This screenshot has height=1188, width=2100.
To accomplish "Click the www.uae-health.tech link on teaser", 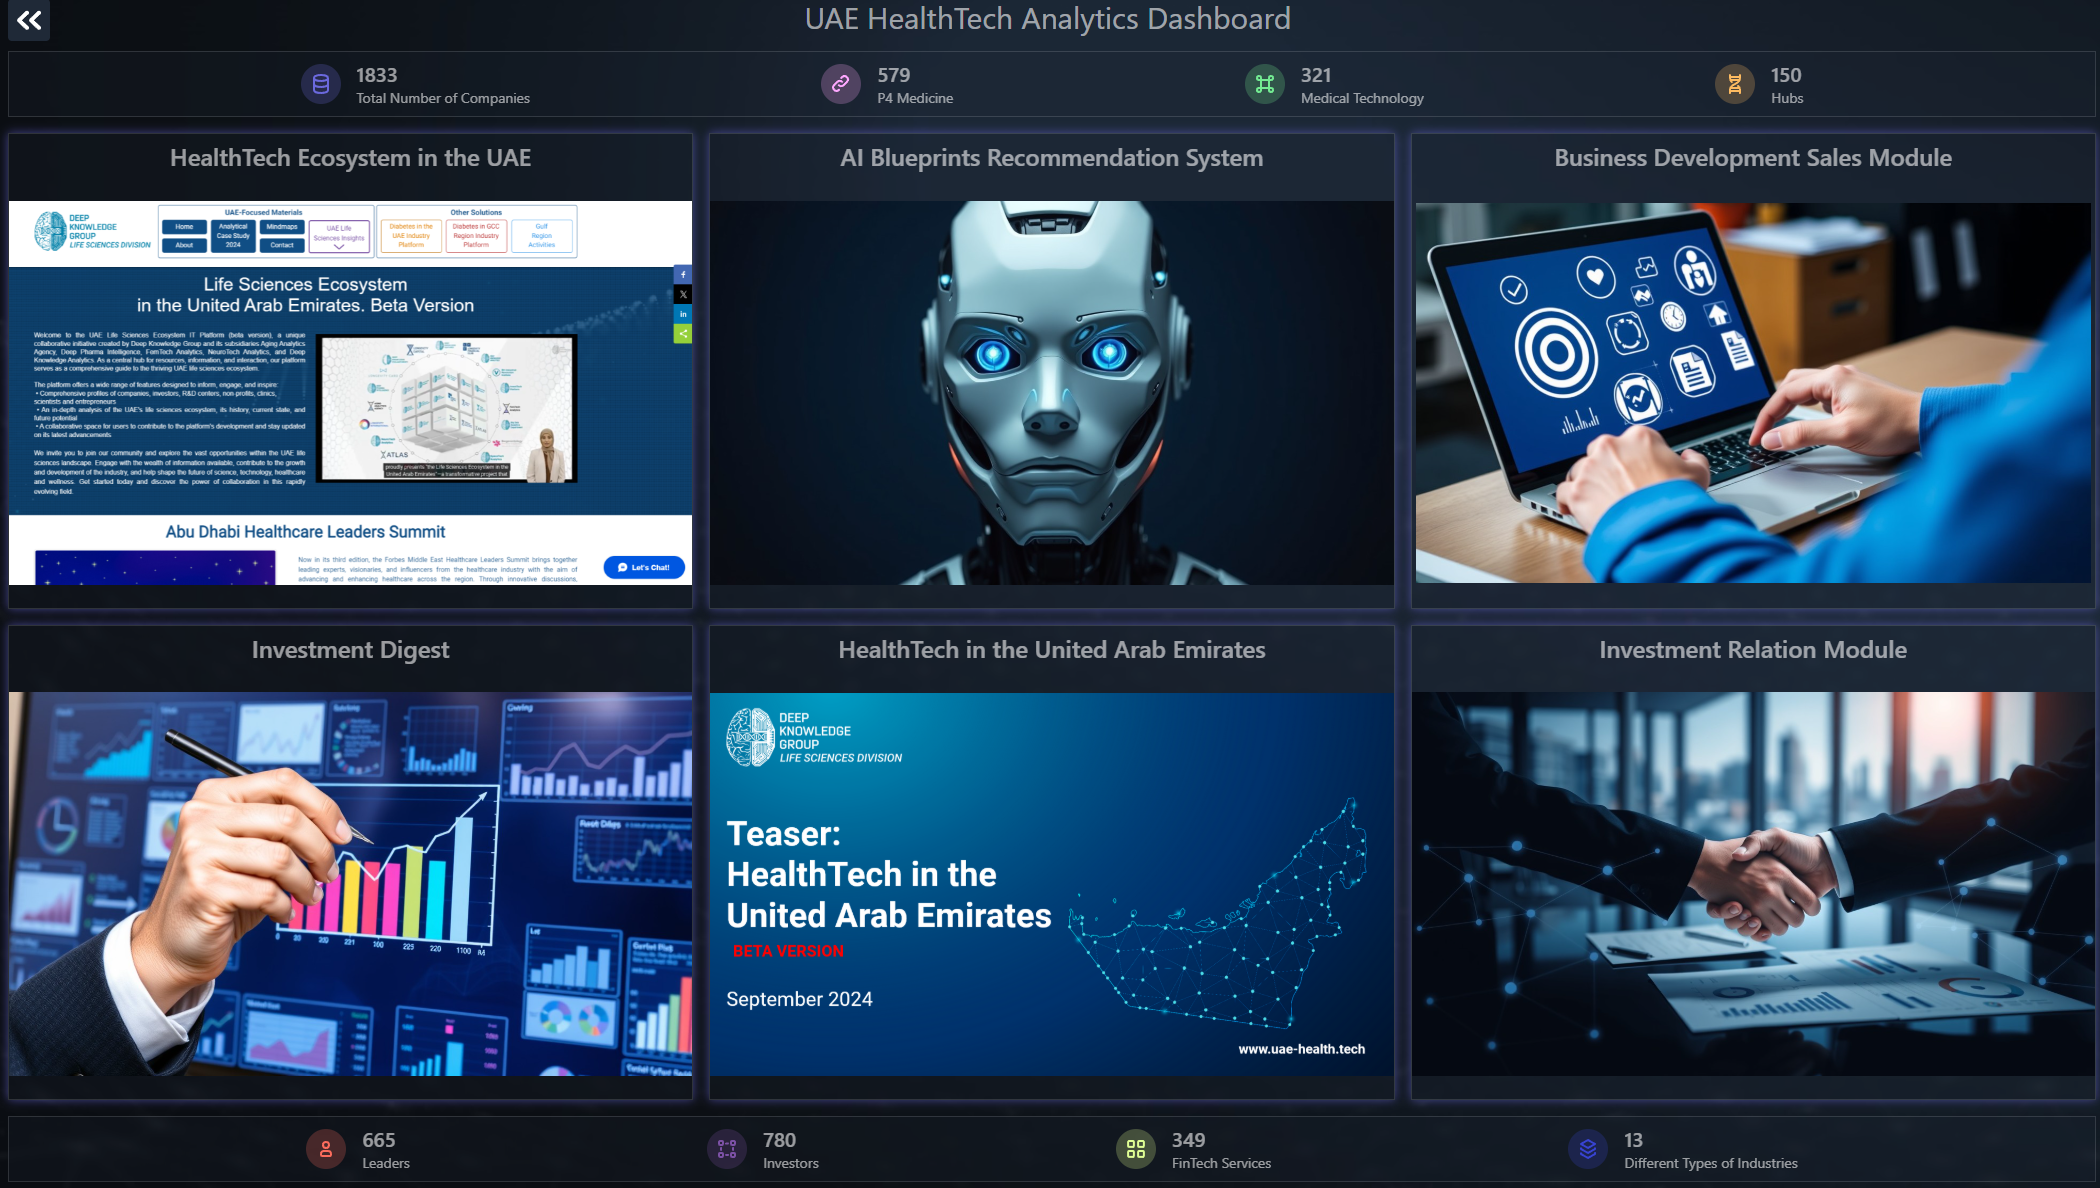I will [1301, 1049].
